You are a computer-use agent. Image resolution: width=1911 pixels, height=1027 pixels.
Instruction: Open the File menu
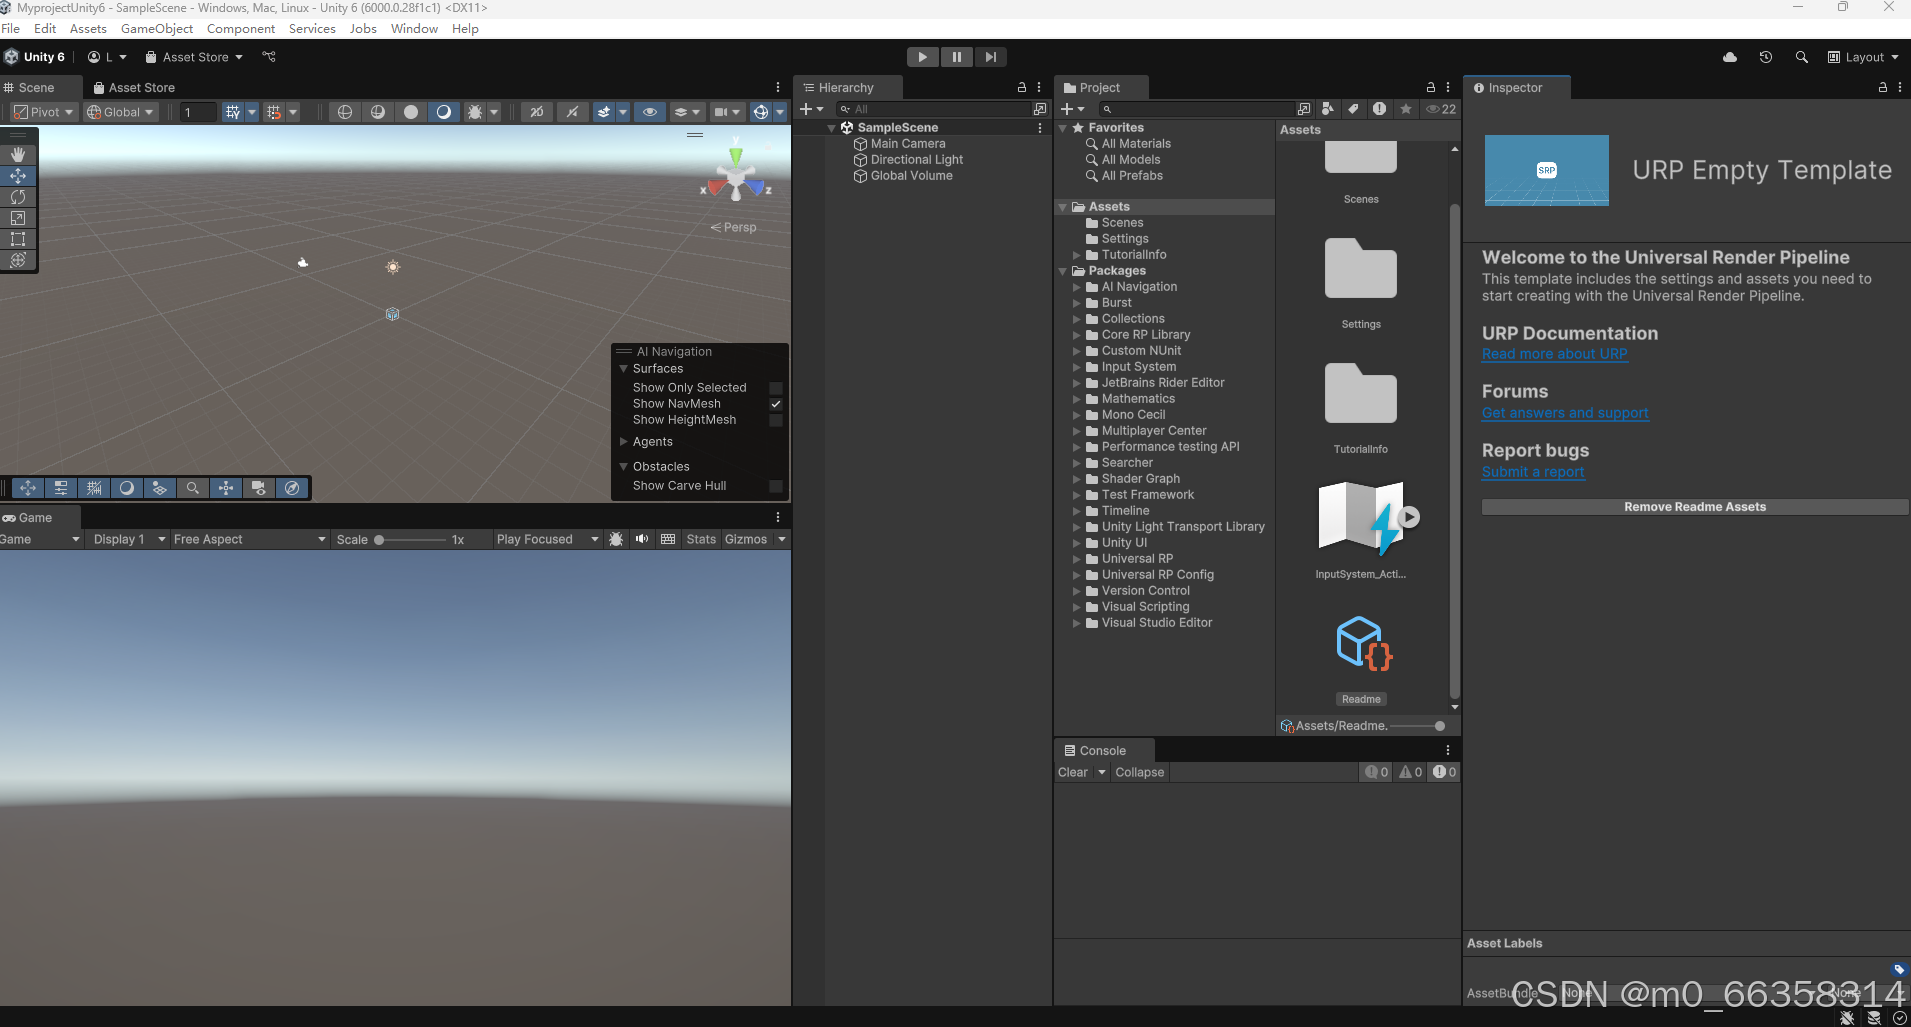point(11,29)
